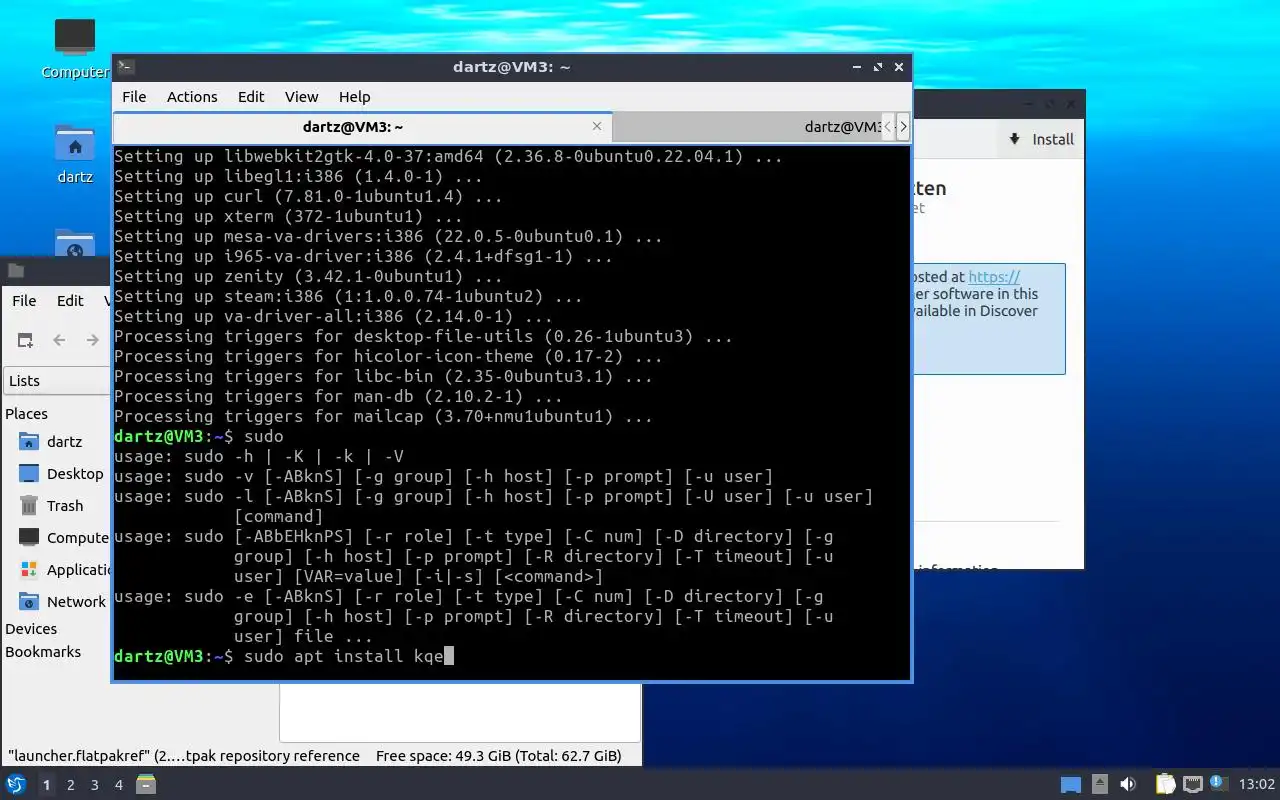This screenshot has height=800, width=1280.
Task: Go back in file manager
Action: point(59,340)
